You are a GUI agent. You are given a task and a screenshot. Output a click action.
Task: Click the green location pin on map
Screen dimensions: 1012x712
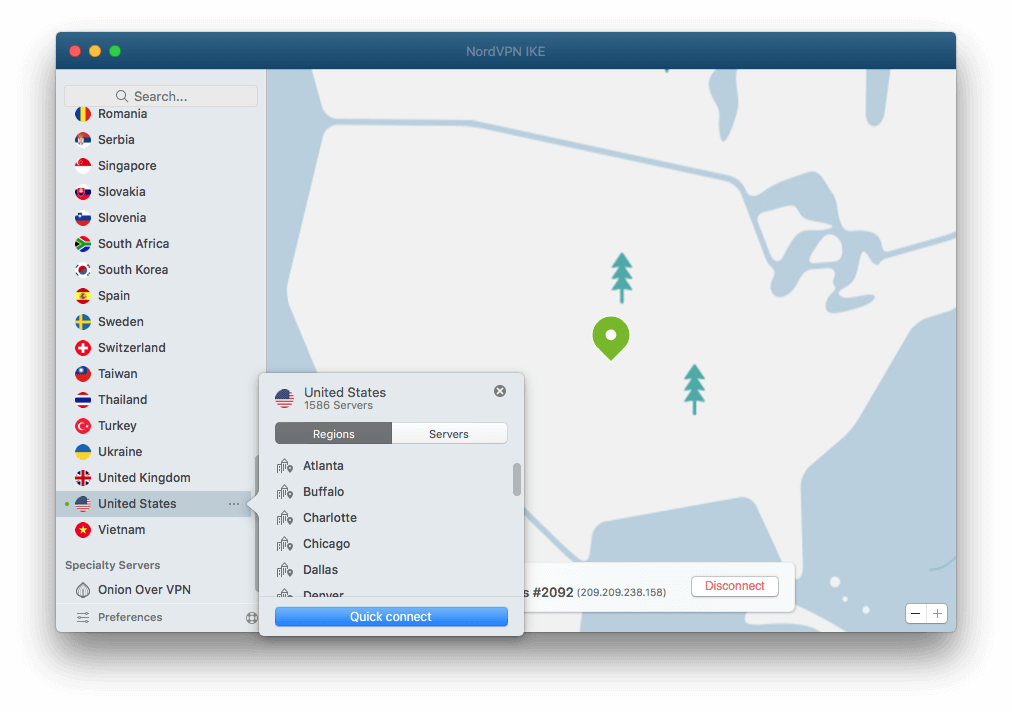611,338
